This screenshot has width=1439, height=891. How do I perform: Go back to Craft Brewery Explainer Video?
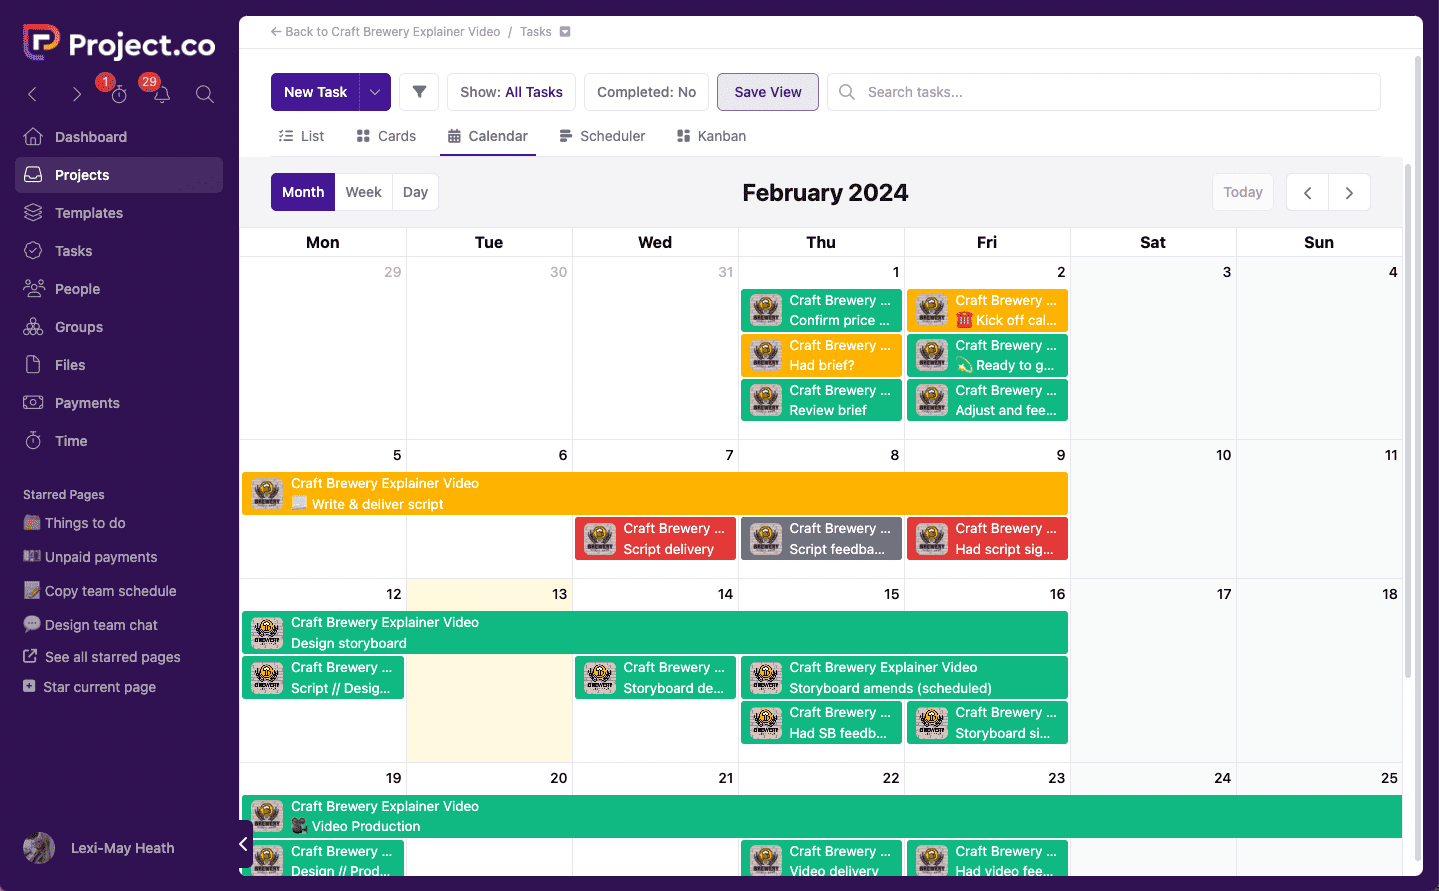(385, 31)
